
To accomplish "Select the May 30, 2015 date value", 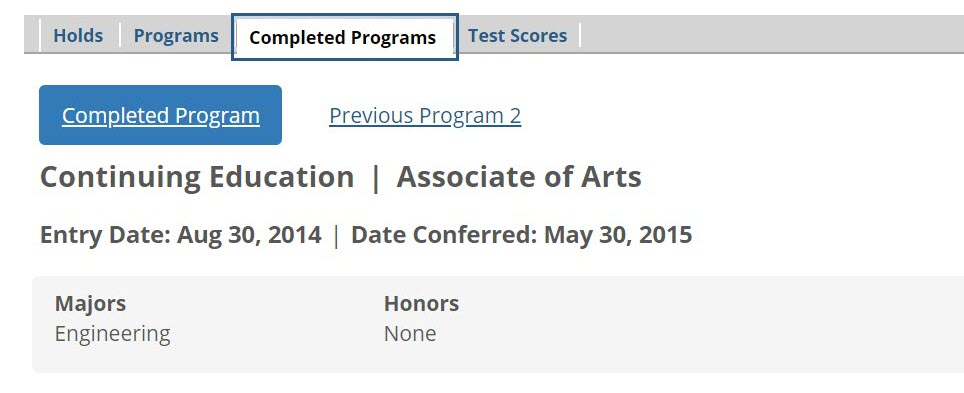I will [618, 235].
